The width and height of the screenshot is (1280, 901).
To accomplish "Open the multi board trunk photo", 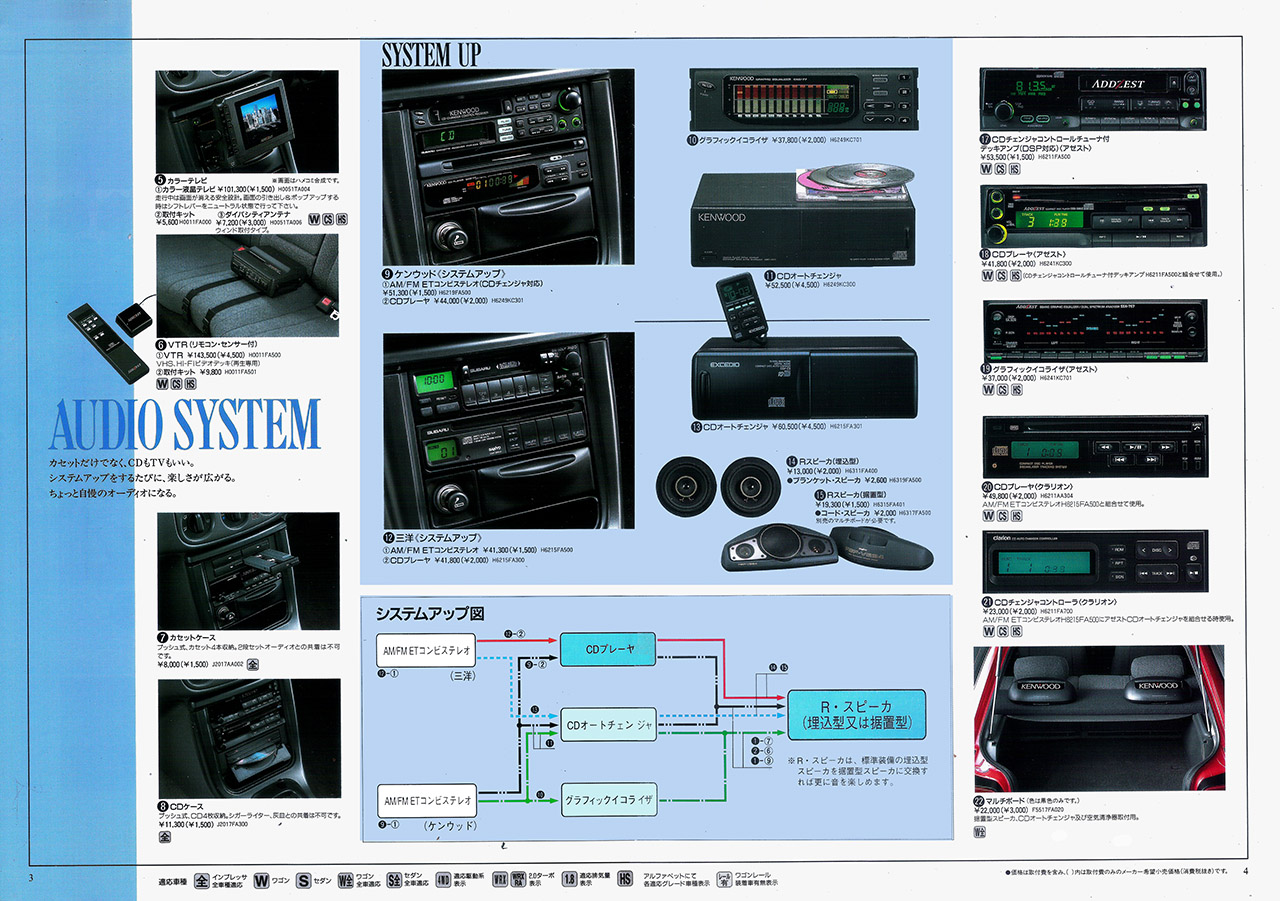I will pyautogui.click(x=1099, y=718).
